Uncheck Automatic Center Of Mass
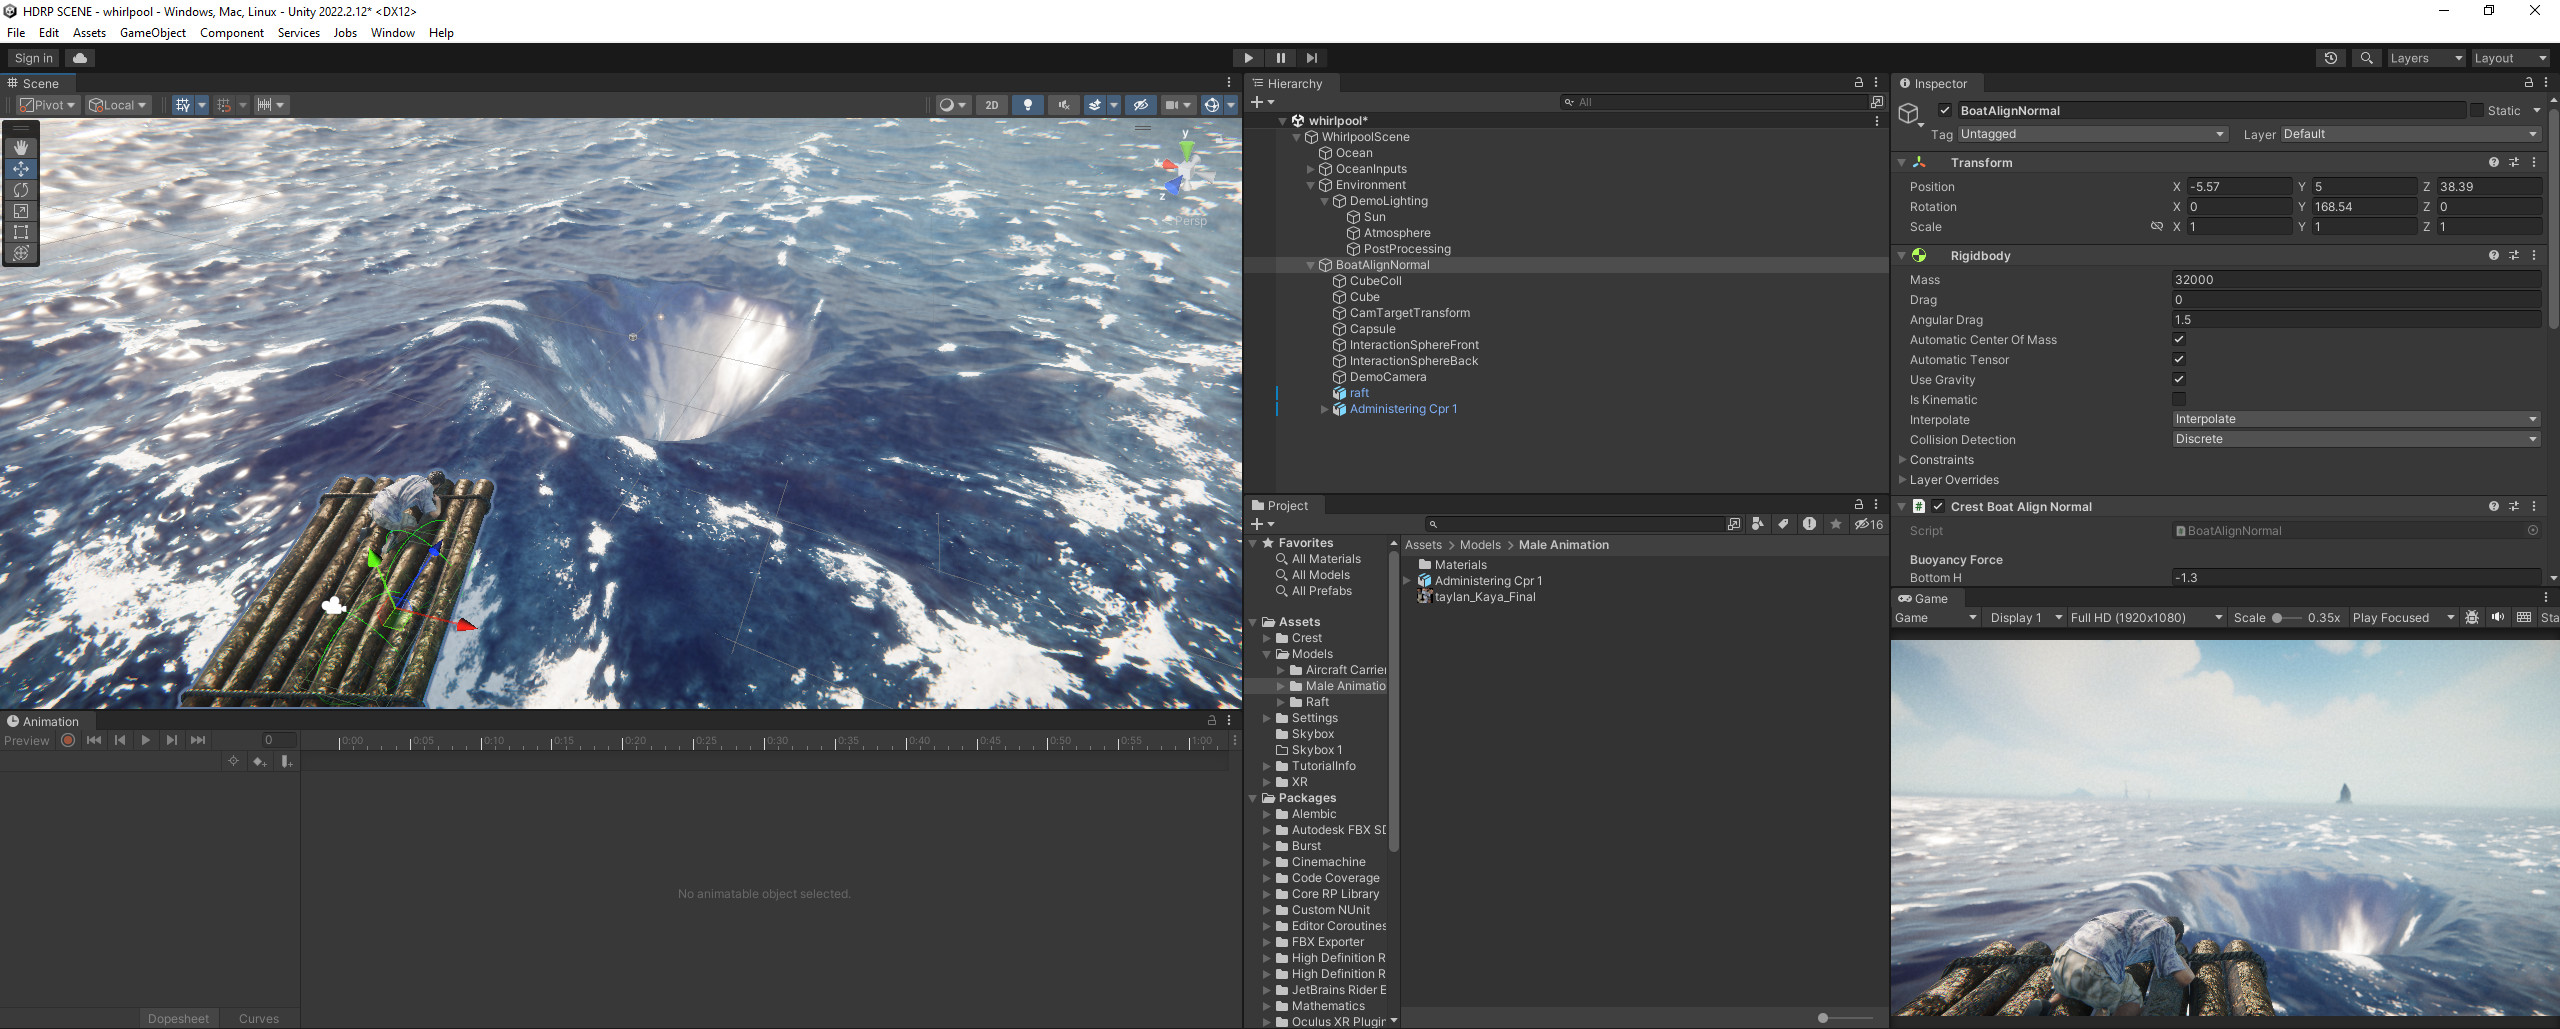 tap(2178, 339)
